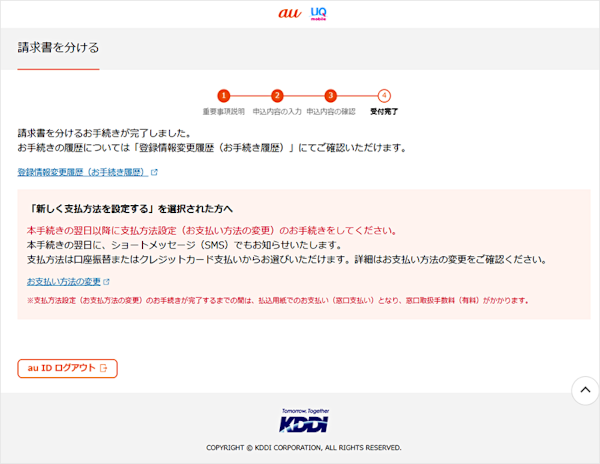Viewport: 600px width, 464px height.
Task: Click the UQ mobile logo
Action: 318,13
